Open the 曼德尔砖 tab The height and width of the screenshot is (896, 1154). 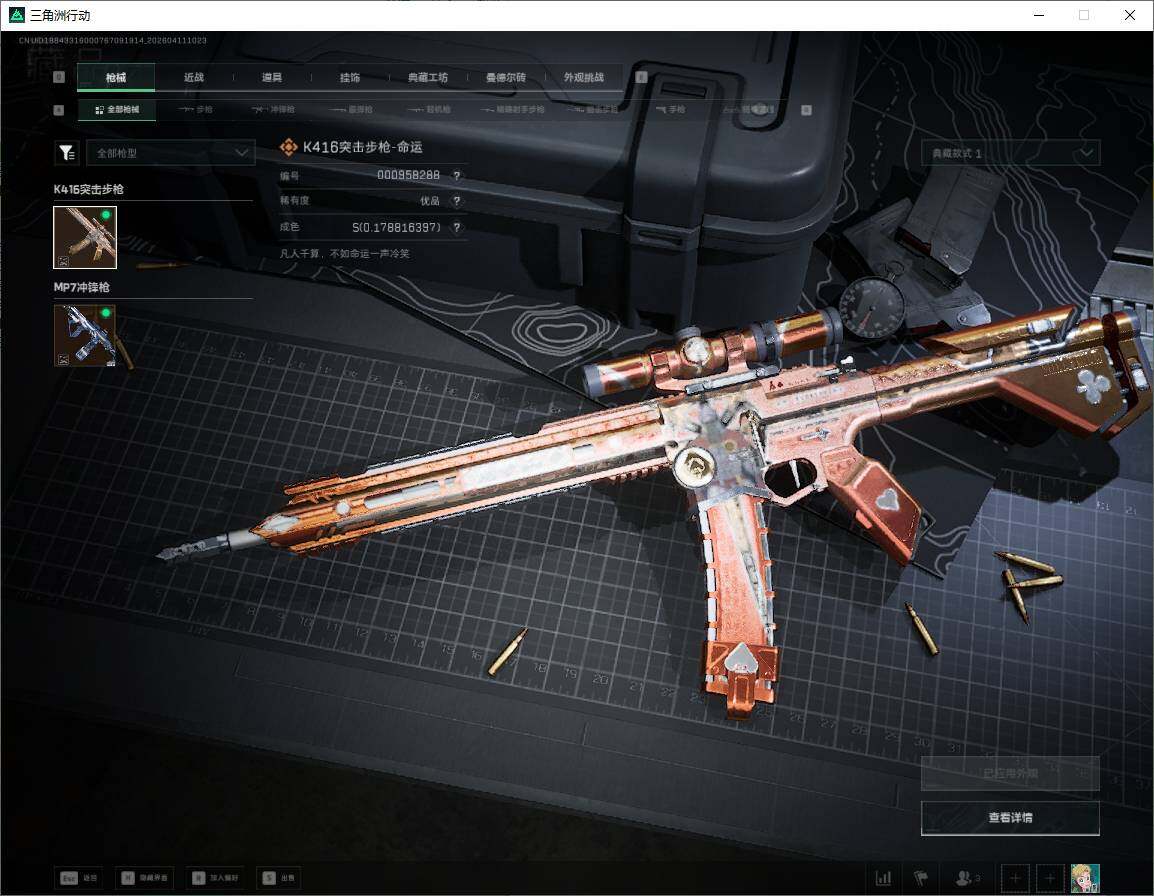[x=506, y=77]
